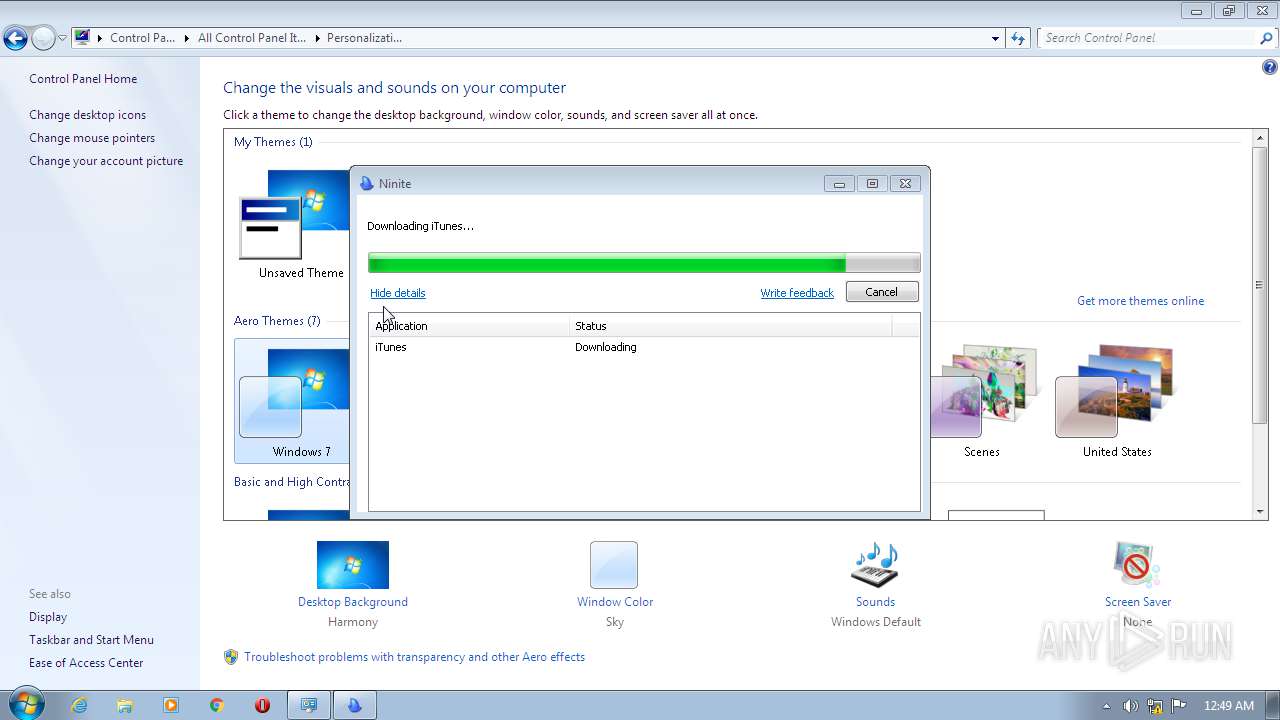Open the Window Color swatch icon

[614, 565]
